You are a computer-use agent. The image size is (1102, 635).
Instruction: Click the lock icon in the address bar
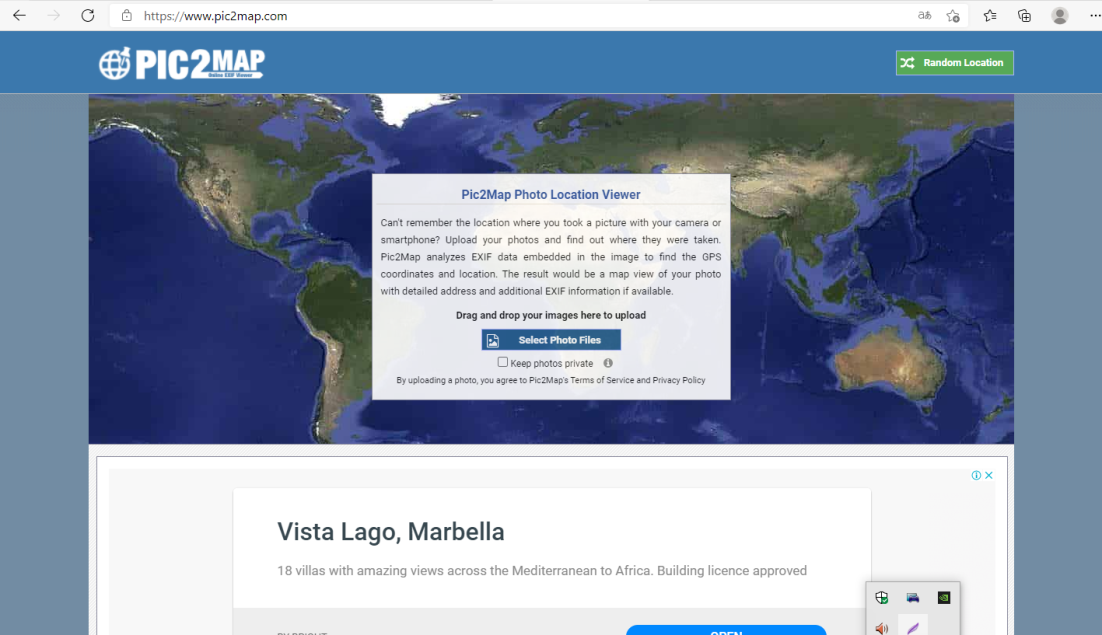(126, 16)
